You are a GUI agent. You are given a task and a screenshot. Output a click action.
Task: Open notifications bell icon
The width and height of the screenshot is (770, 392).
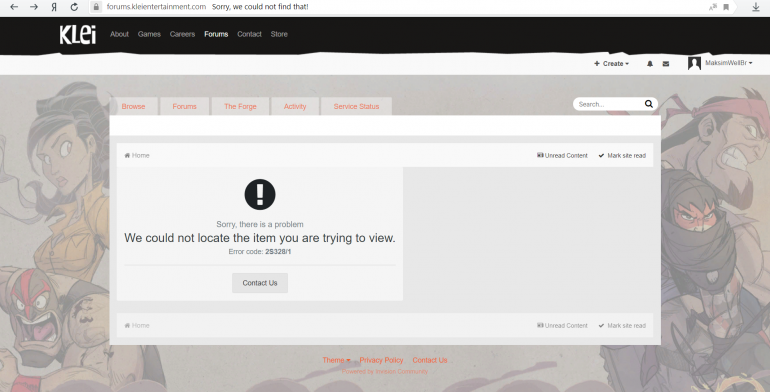point(650,64)
